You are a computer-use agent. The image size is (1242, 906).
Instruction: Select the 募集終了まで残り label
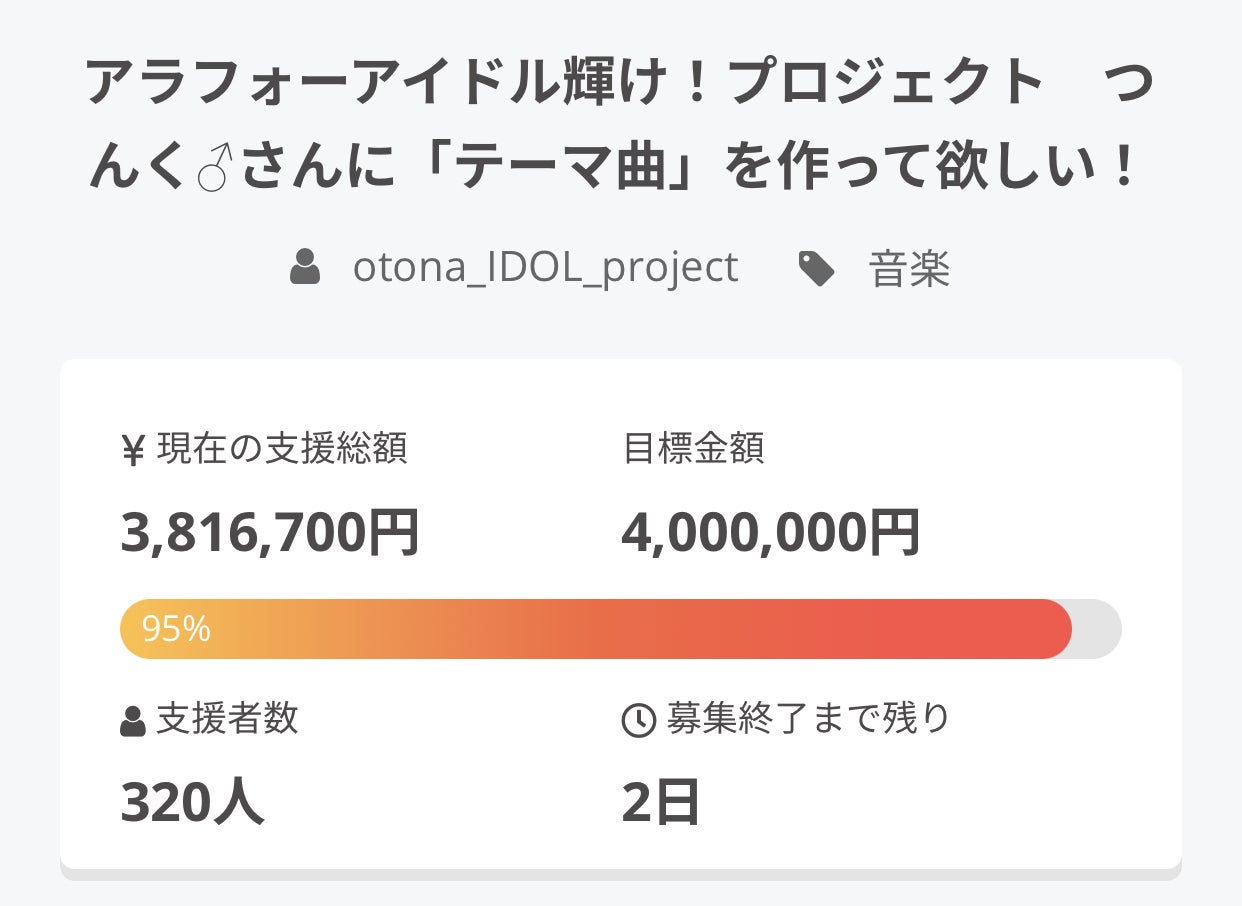(808, 719)
